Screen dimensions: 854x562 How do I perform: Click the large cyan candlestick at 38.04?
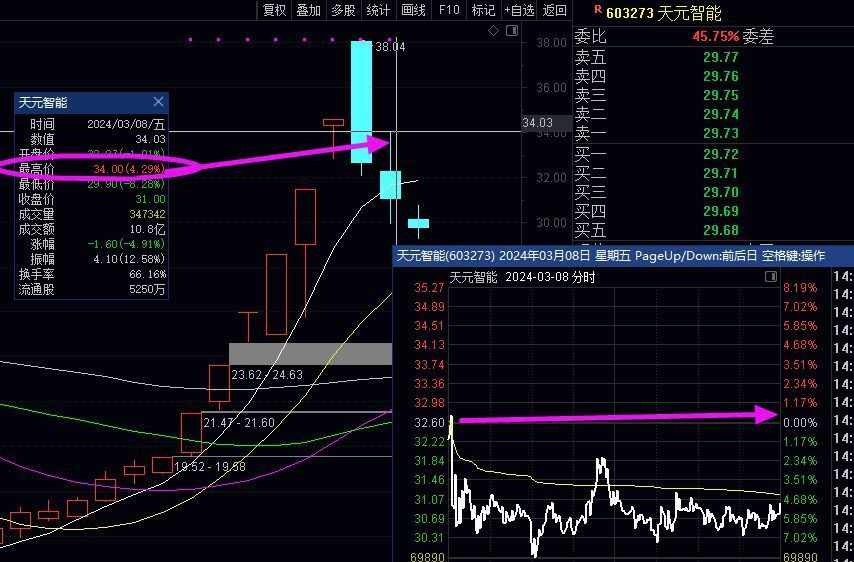click(x=361, y=102)
